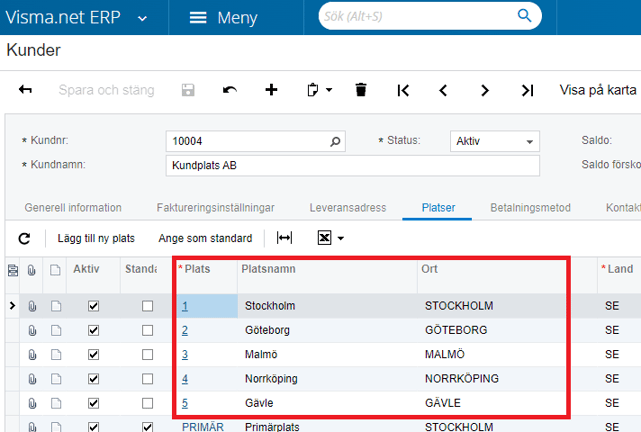Switch to Faktureringsinställningar tab
The width and height of the screenshot is (641, 432).
click(x=215, y=208)
